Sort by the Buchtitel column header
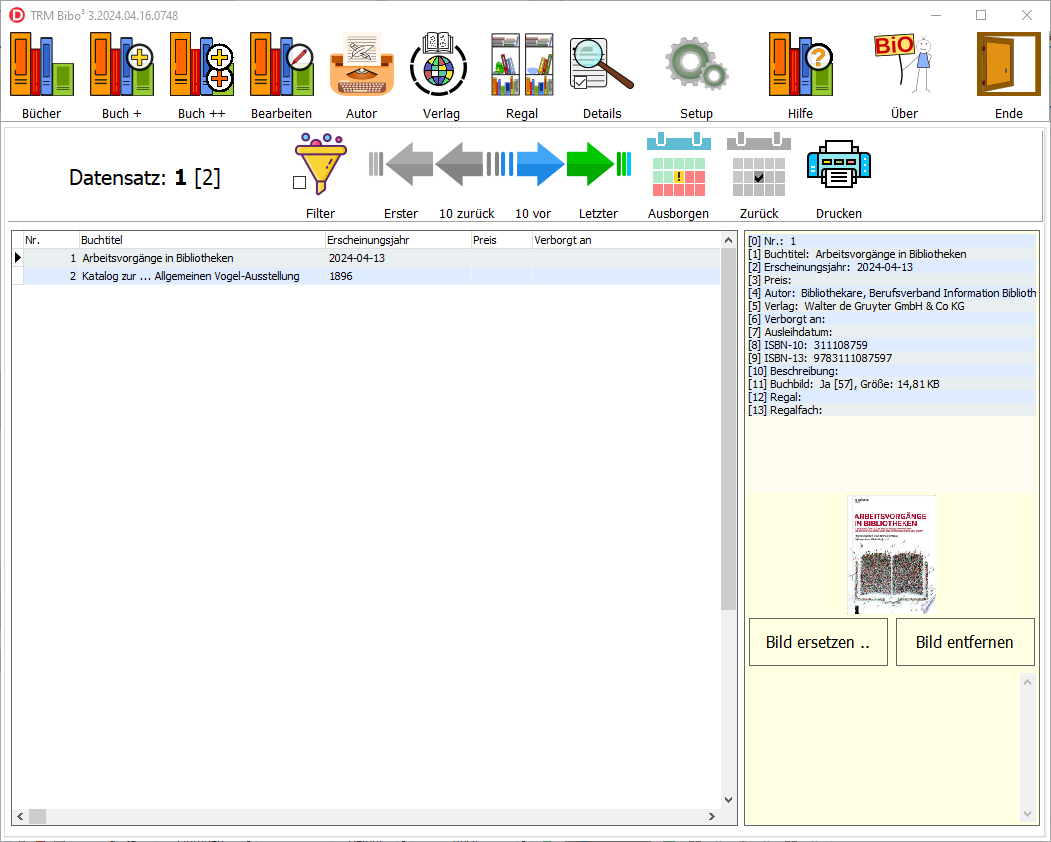 tap(201, 240)
